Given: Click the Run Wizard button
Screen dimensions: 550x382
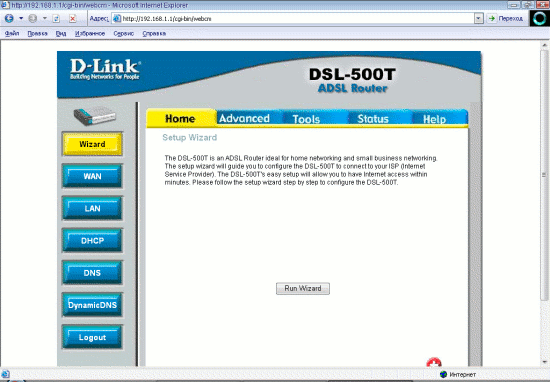Looking at the screenshot, I should coord(303,288).
